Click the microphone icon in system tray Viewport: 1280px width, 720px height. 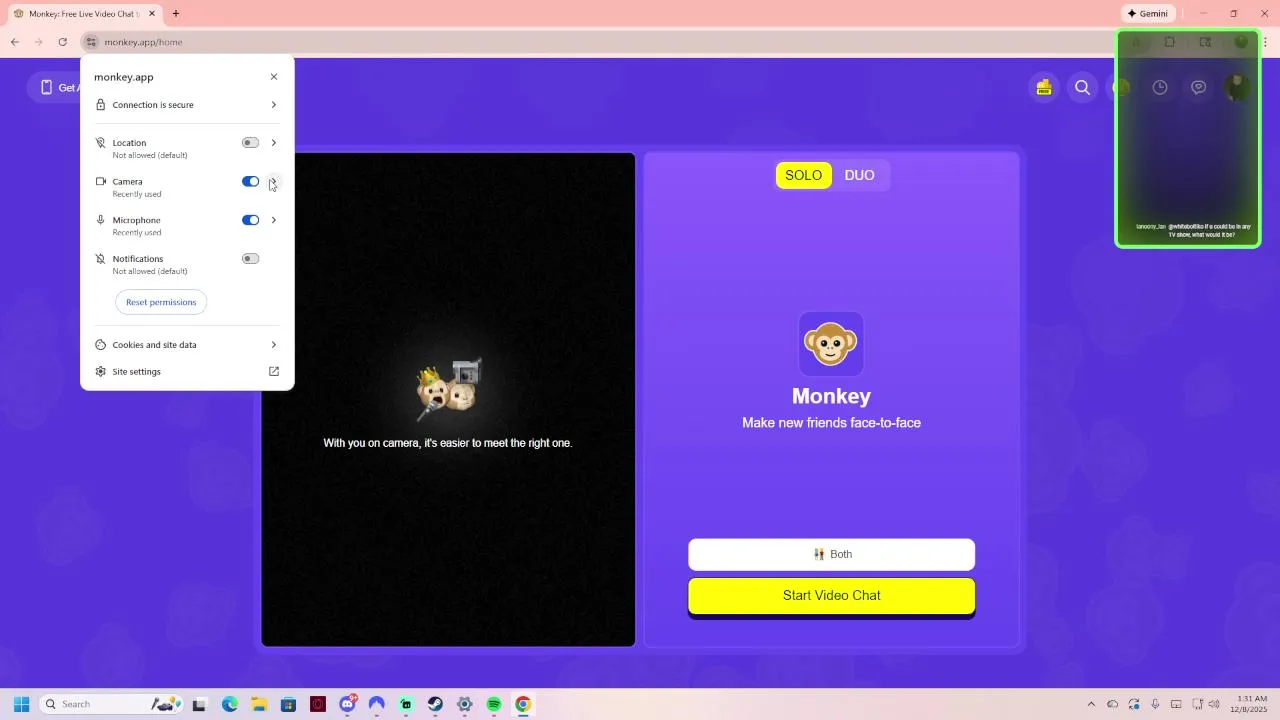[x=1156, y=704]
